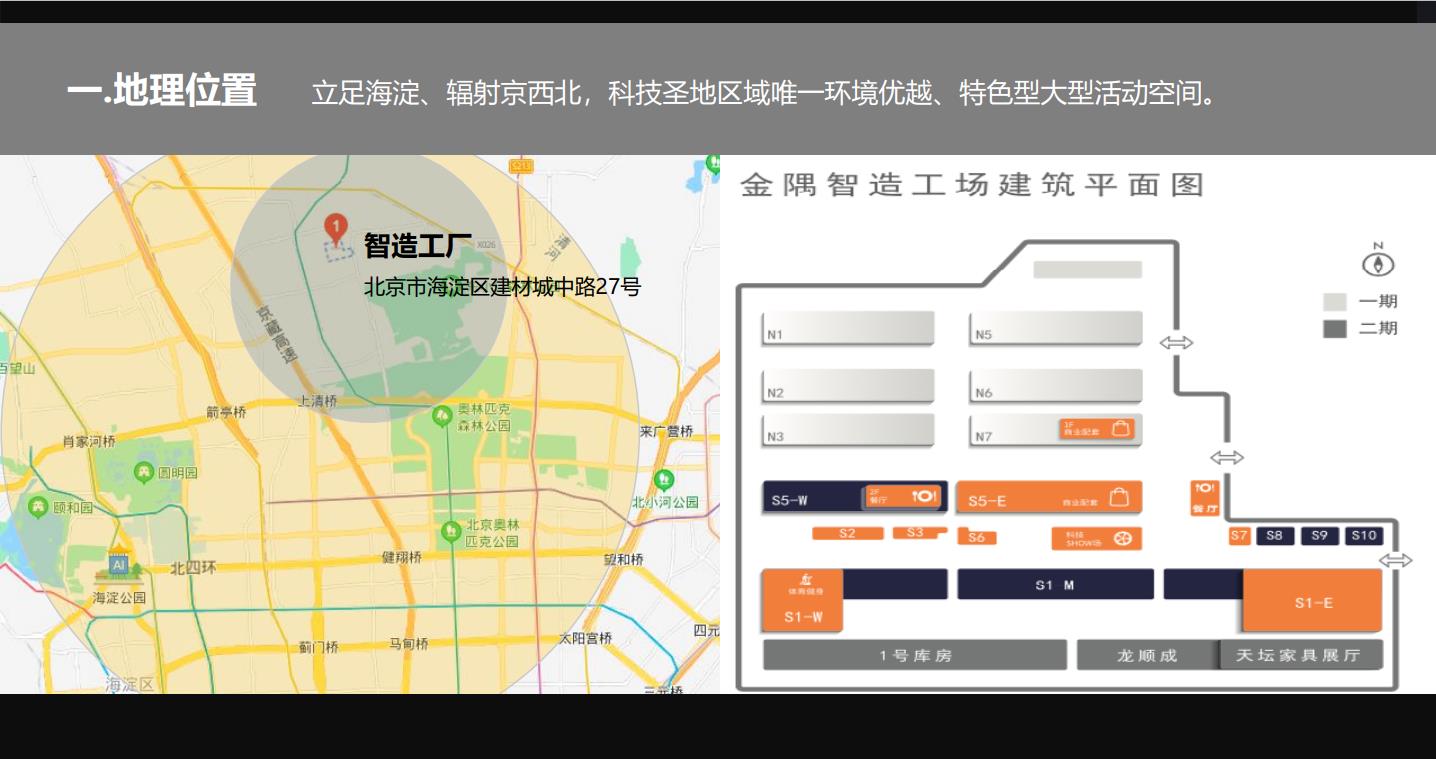Click the 北四环 road label
This screenshot has height=759, width=1436.
(x=192, y=568)
